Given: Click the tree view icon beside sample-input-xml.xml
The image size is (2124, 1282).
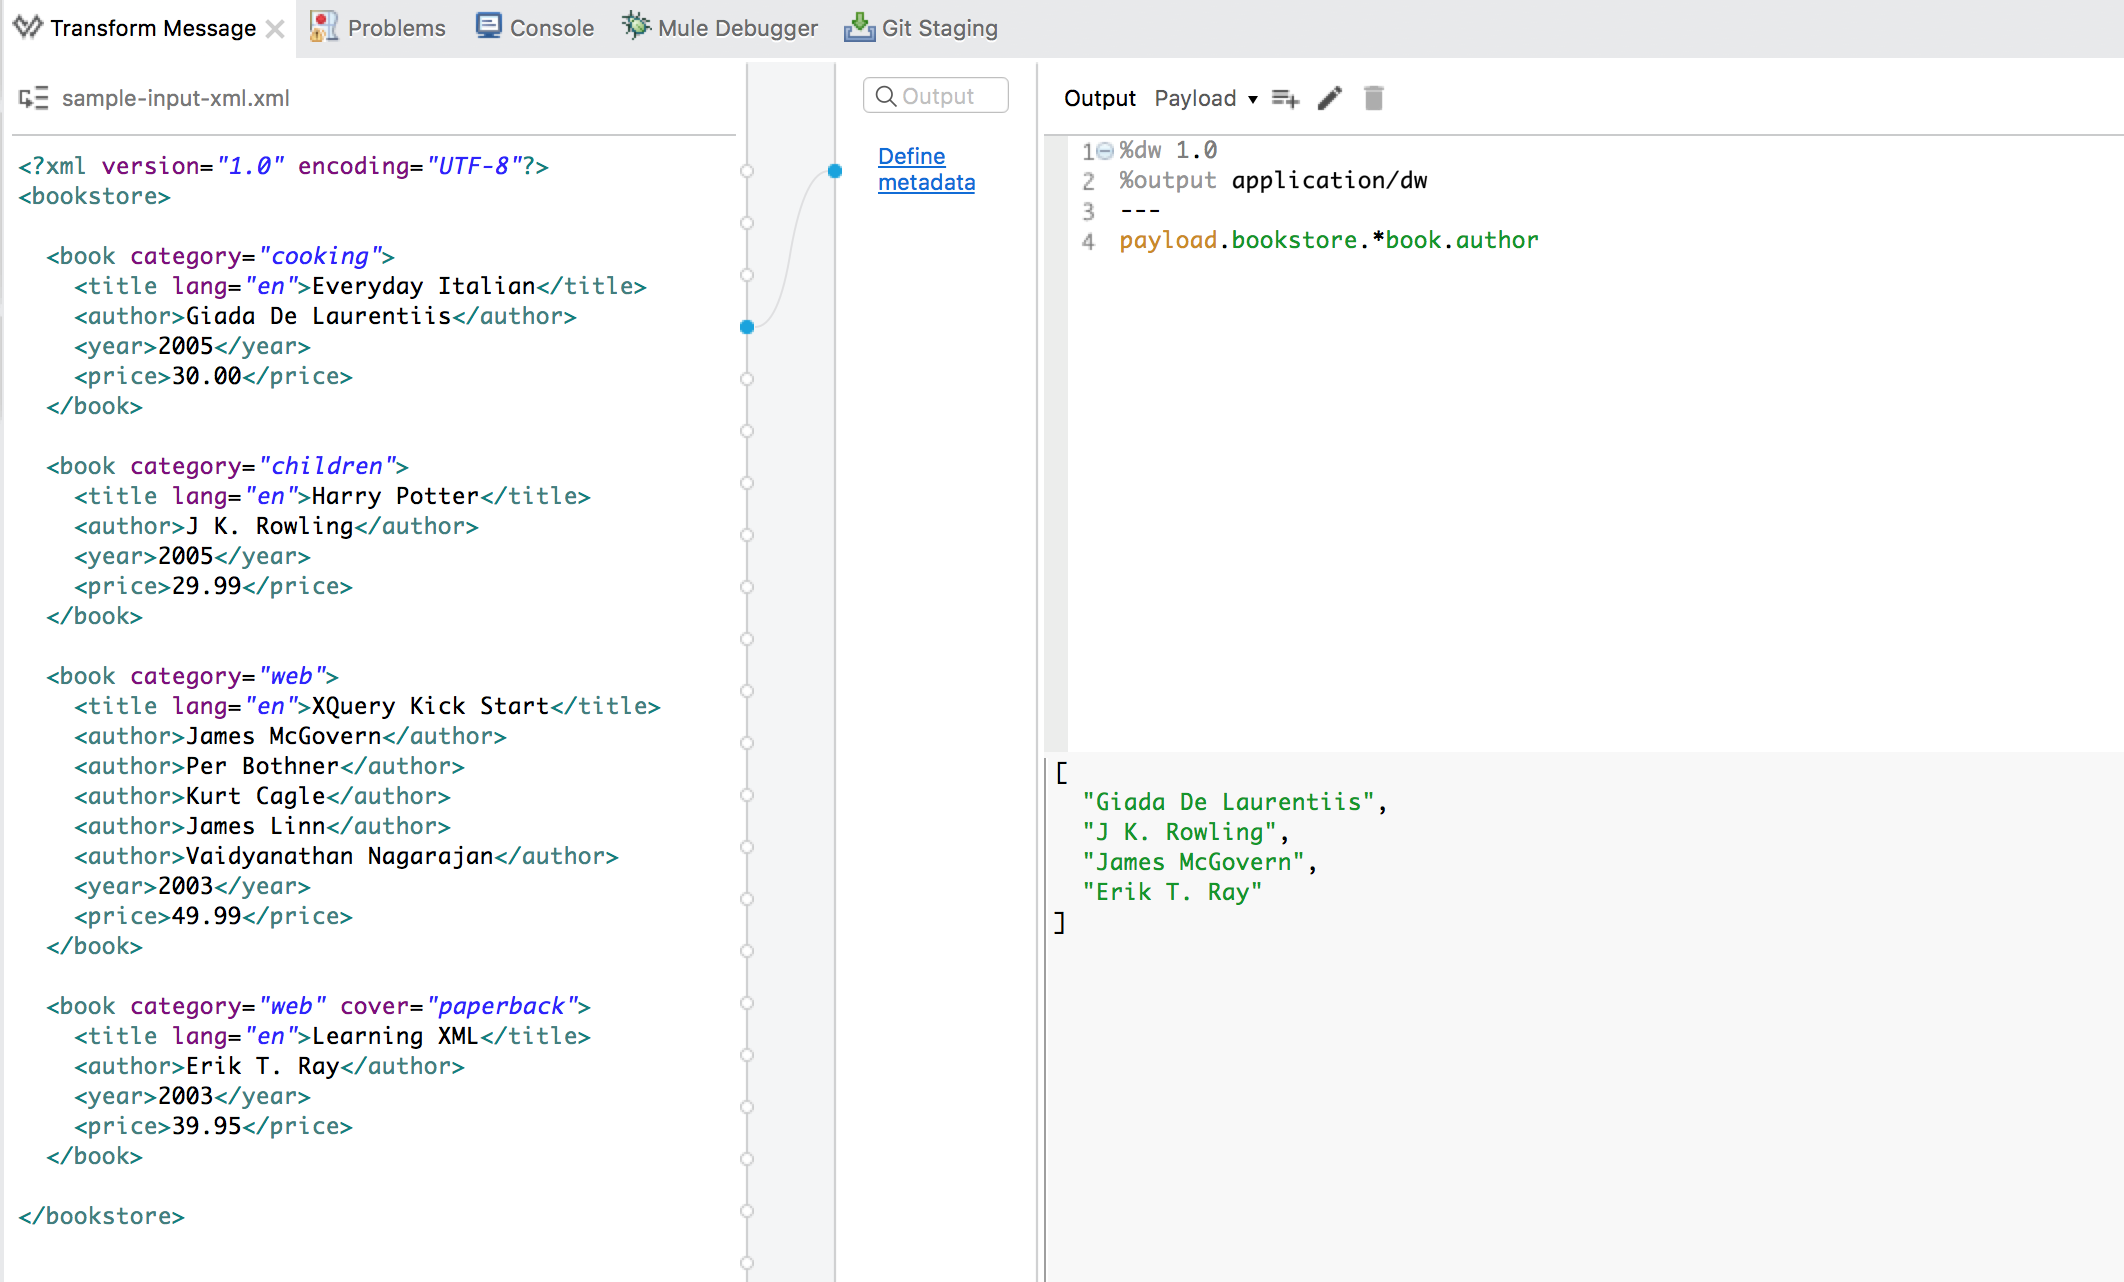Looking at the screenshot, I should [x=33, y=98].
